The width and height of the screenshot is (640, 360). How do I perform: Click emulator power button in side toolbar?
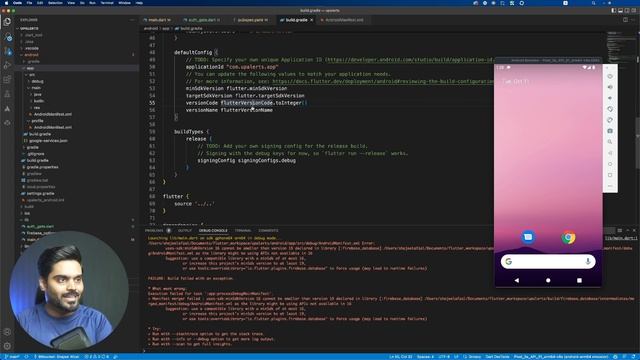click(x=610, y=76)
